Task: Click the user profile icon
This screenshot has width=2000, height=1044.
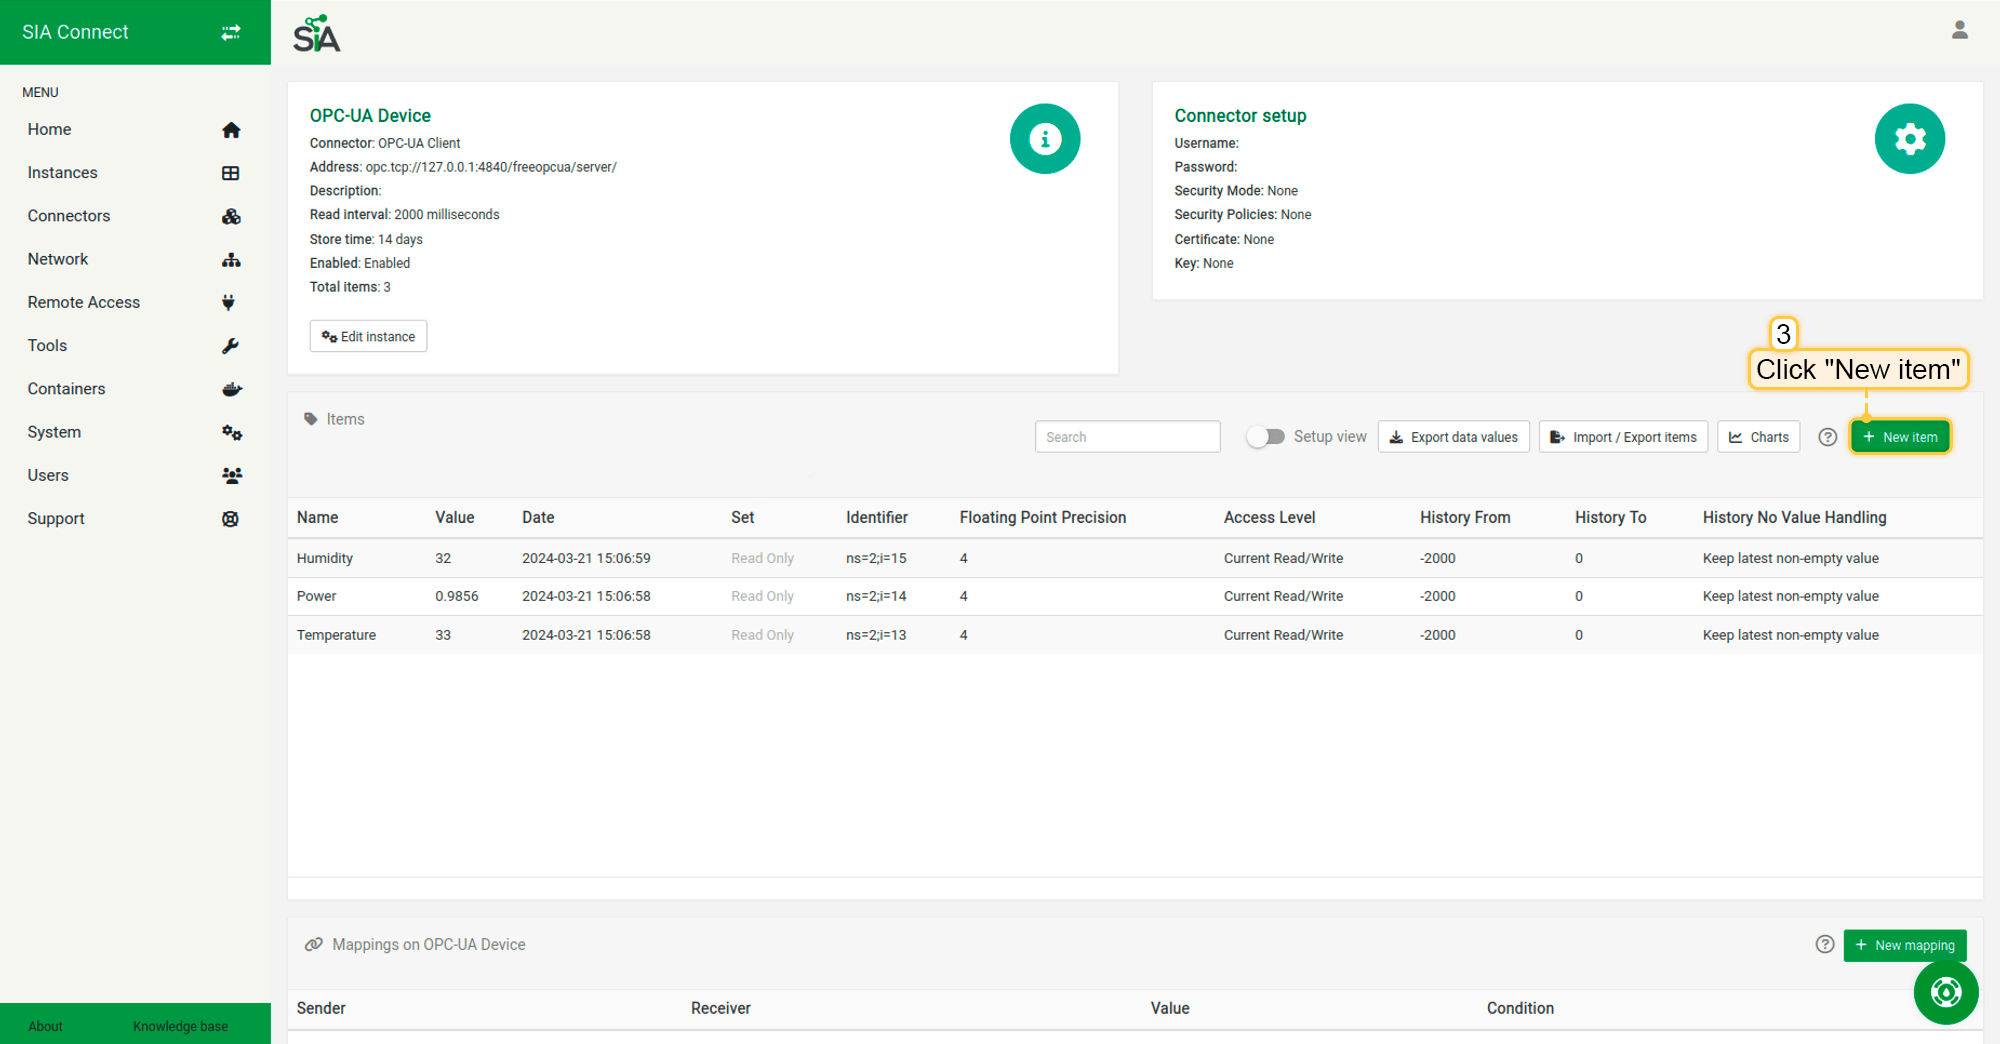Action: pos(1959,31)
